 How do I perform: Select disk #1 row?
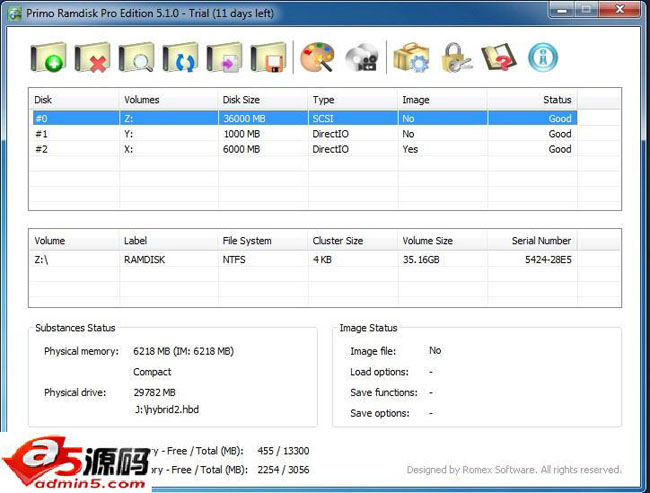[x=305, y=134]
